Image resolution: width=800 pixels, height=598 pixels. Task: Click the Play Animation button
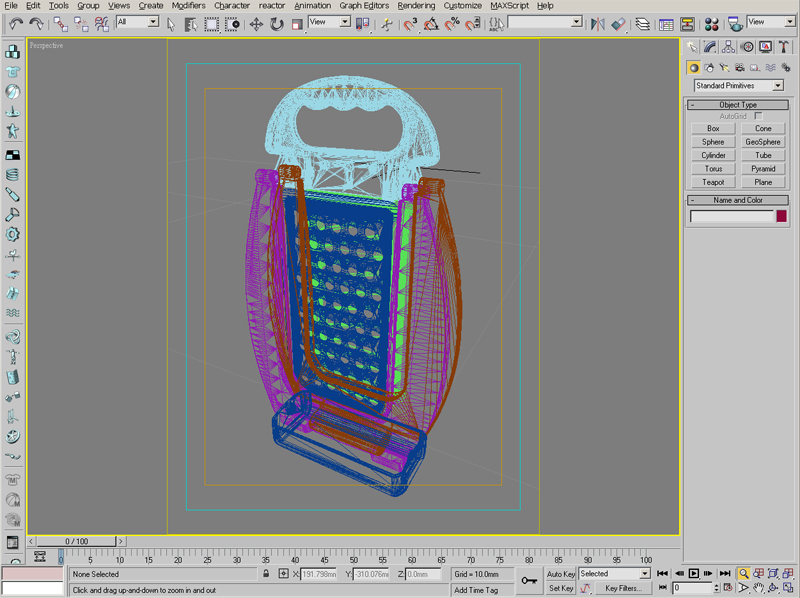click(x=693, y=574)
